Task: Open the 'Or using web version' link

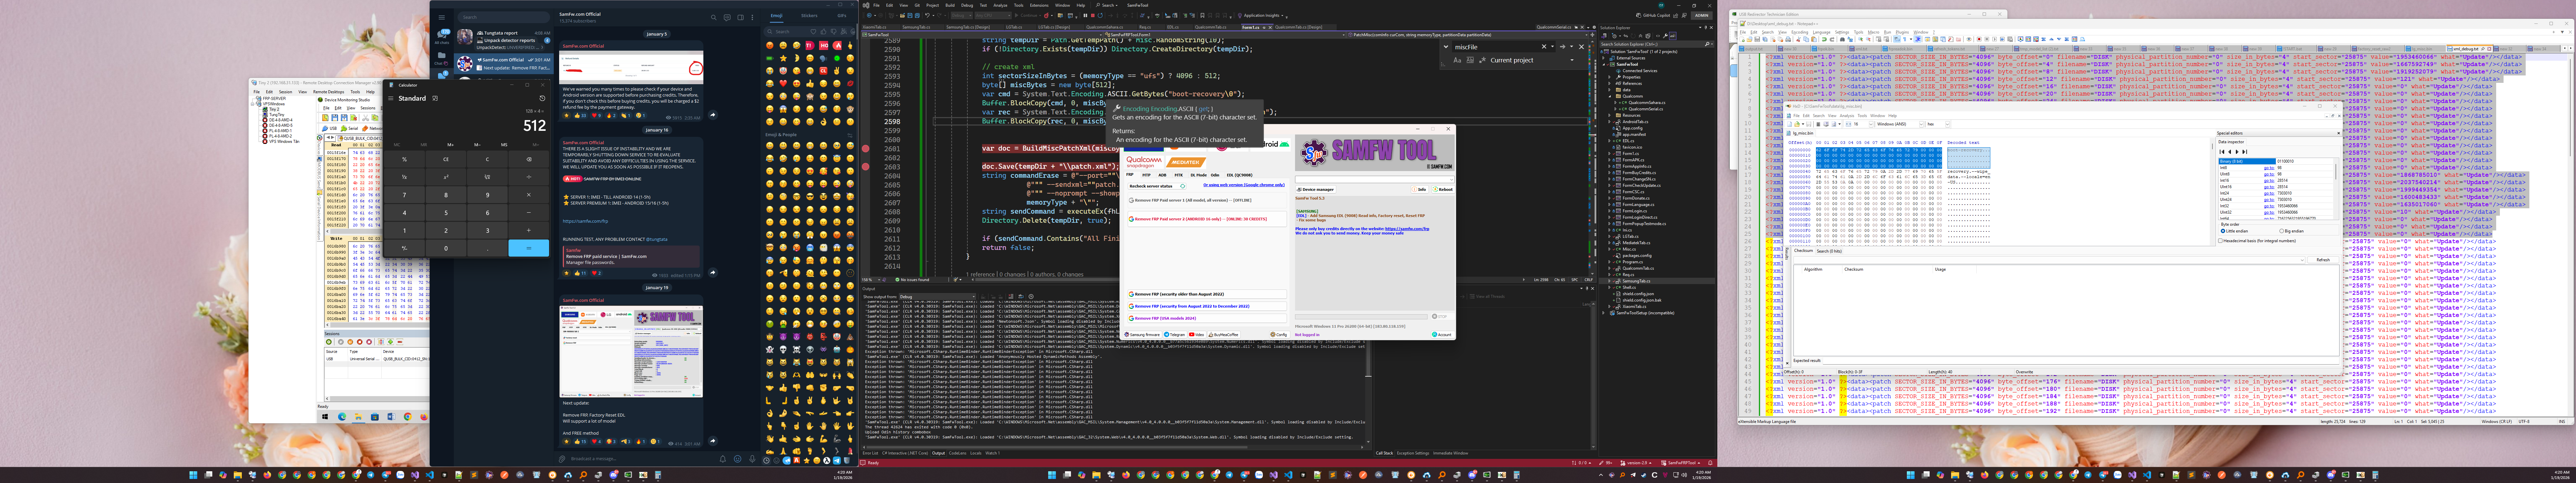Action: pos(1244,185)
